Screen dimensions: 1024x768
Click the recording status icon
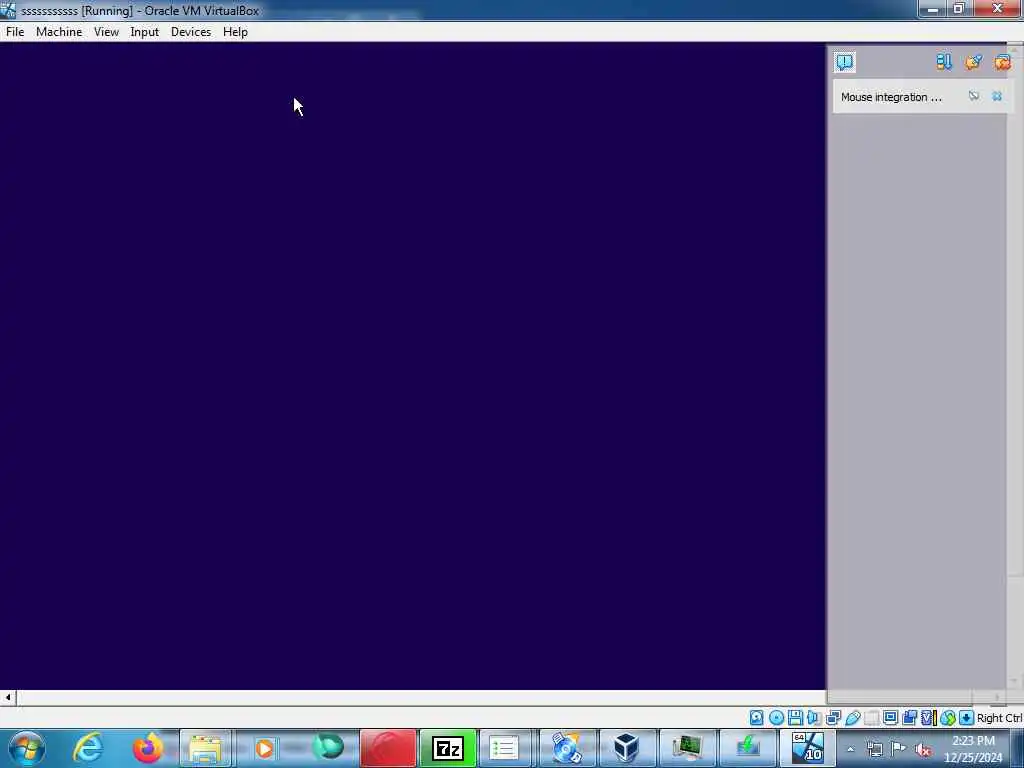[909, 718]
